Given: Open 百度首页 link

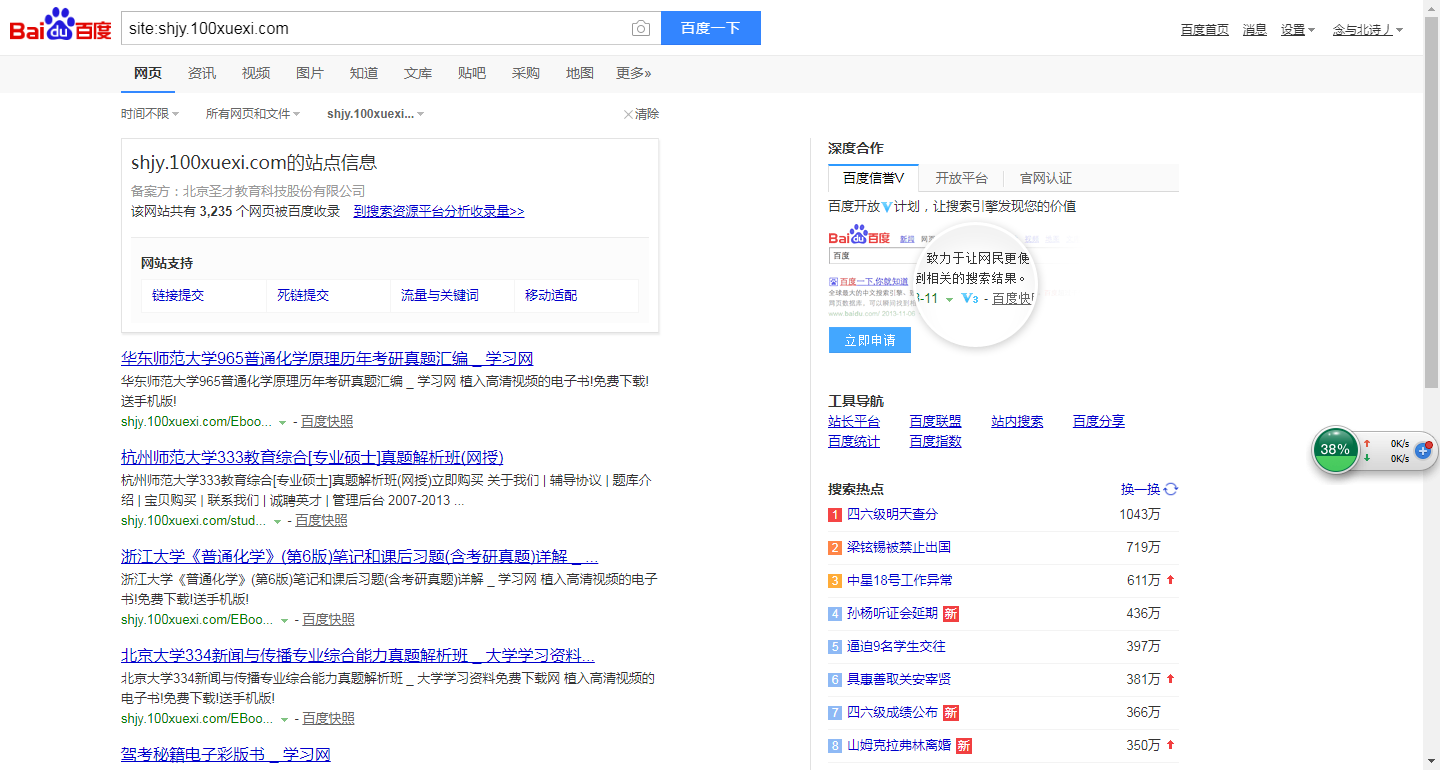Looking at the screenshot, I should pos(1205,30).
